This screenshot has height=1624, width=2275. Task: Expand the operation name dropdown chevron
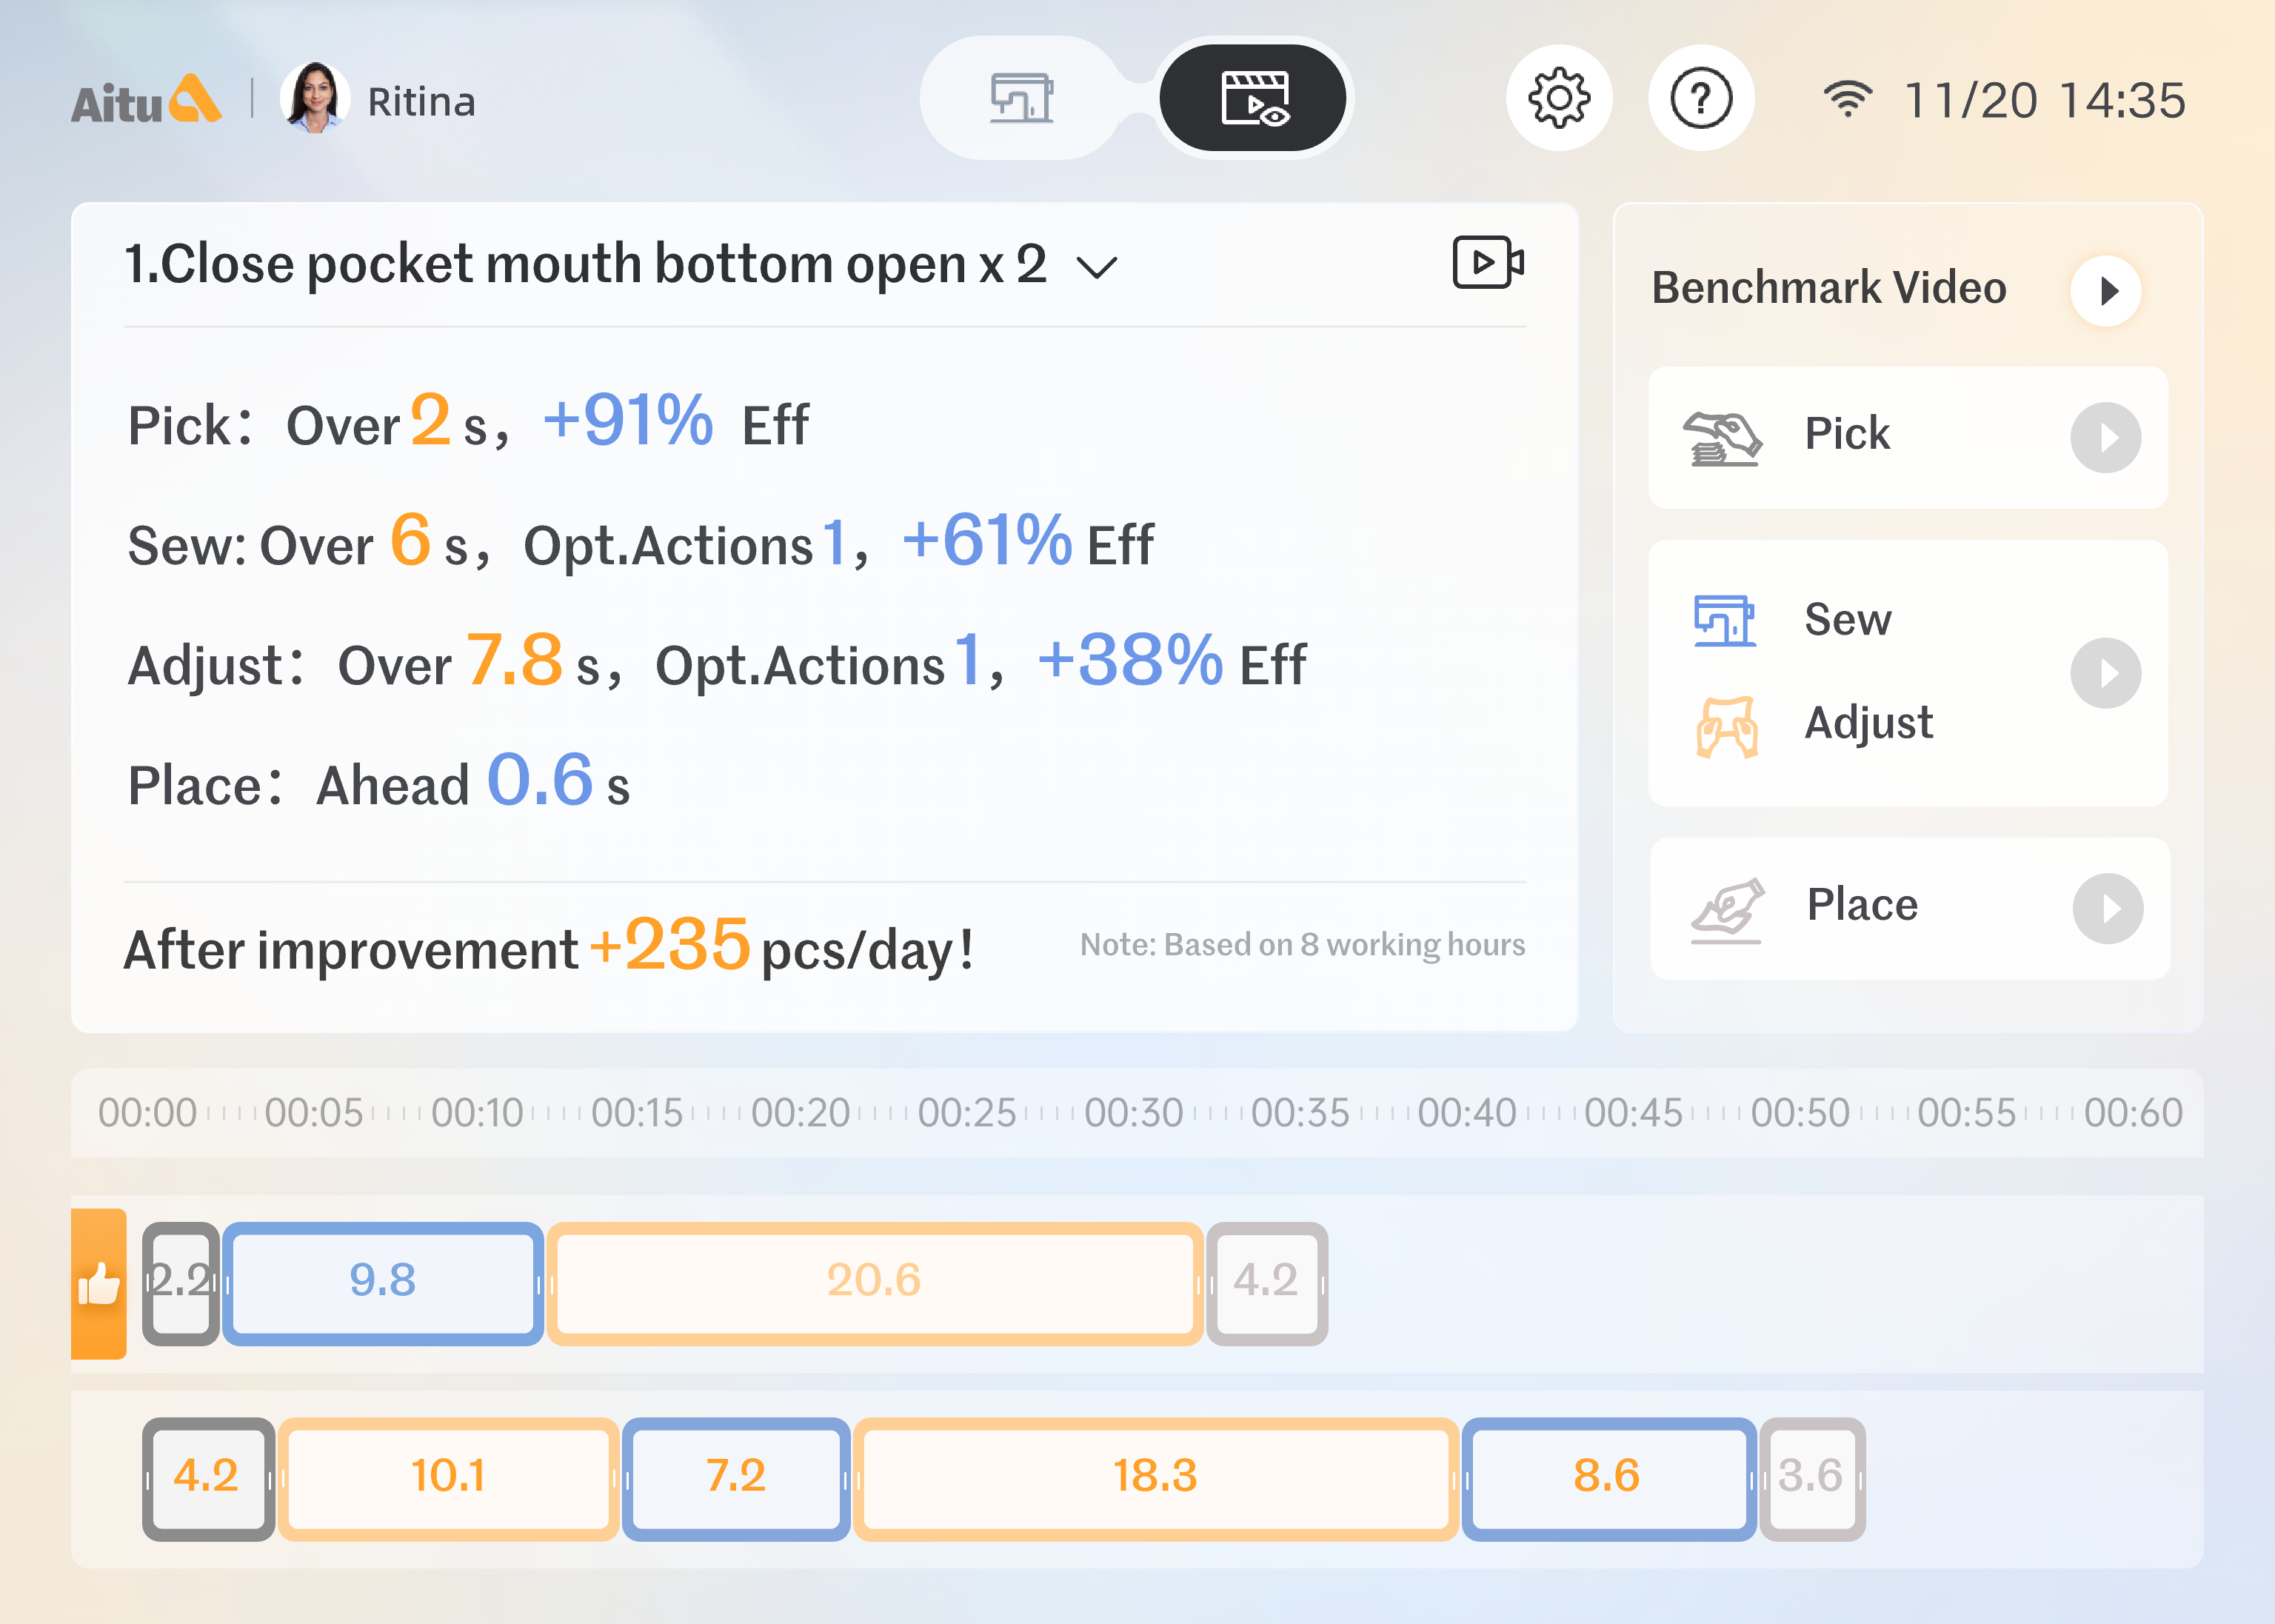1097,267
